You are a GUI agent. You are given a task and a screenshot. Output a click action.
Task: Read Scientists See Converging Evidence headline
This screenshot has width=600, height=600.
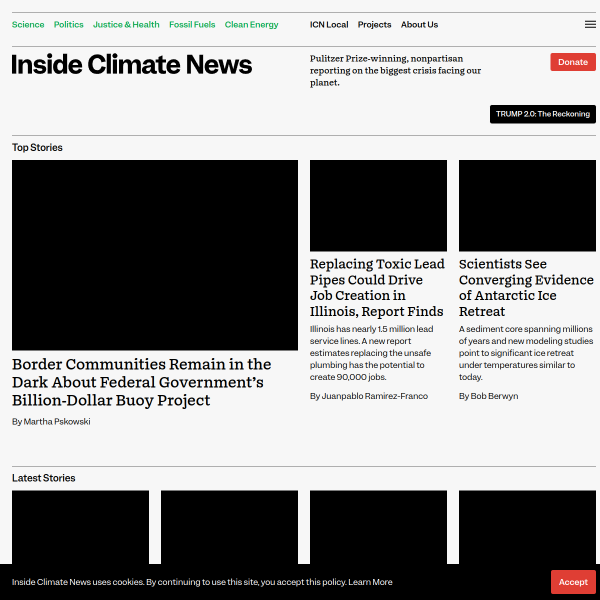pyautogui.click(x=526, y=287)
